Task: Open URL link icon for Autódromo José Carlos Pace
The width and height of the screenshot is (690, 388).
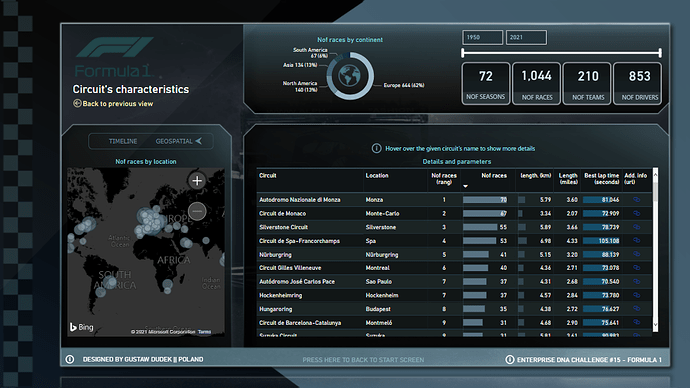Action: pyautogui.click(x=636, y=281)
